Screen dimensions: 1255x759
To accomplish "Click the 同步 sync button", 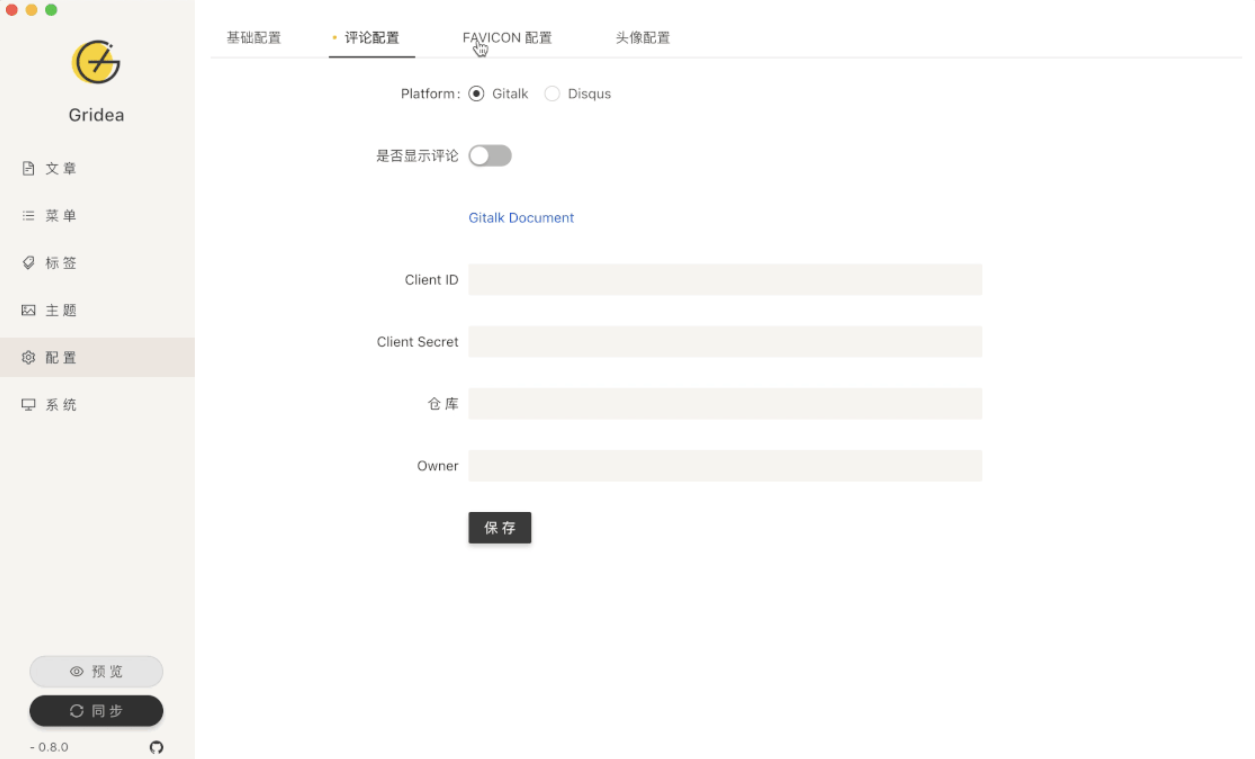I will coord(96,710).
